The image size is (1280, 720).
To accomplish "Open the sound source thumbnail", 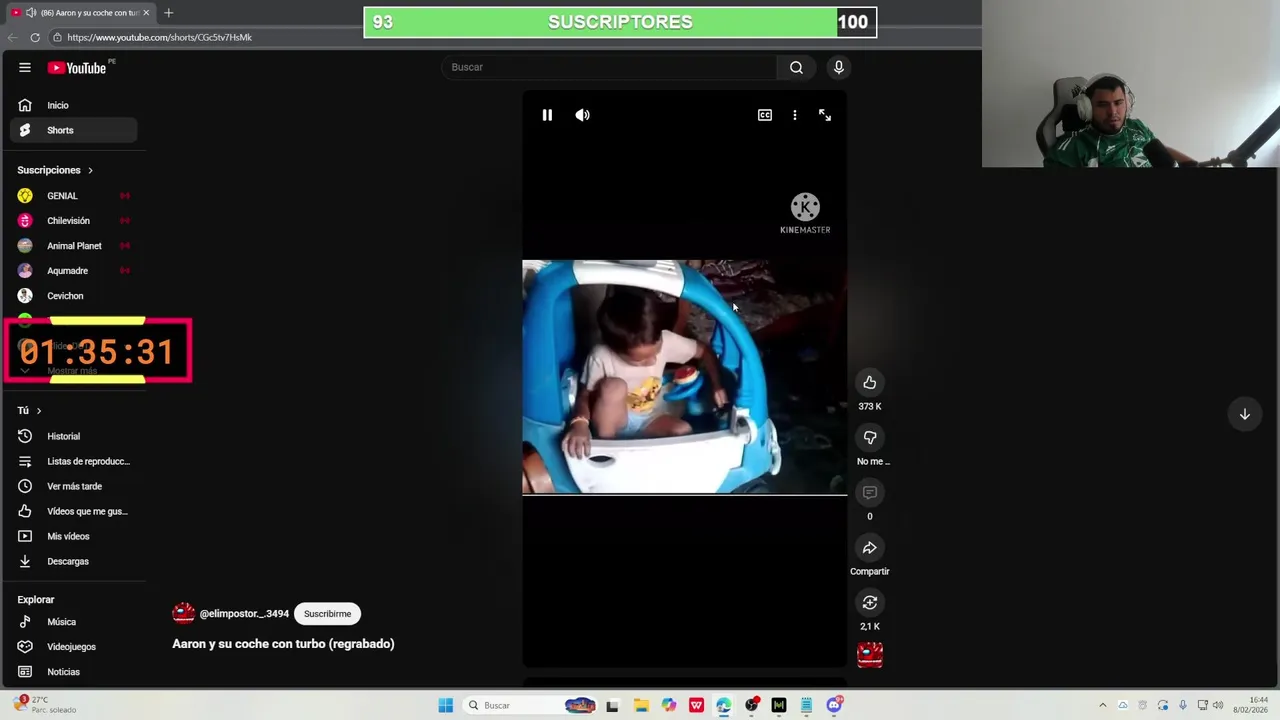I will pyautogui.click(x=870, y=655).
